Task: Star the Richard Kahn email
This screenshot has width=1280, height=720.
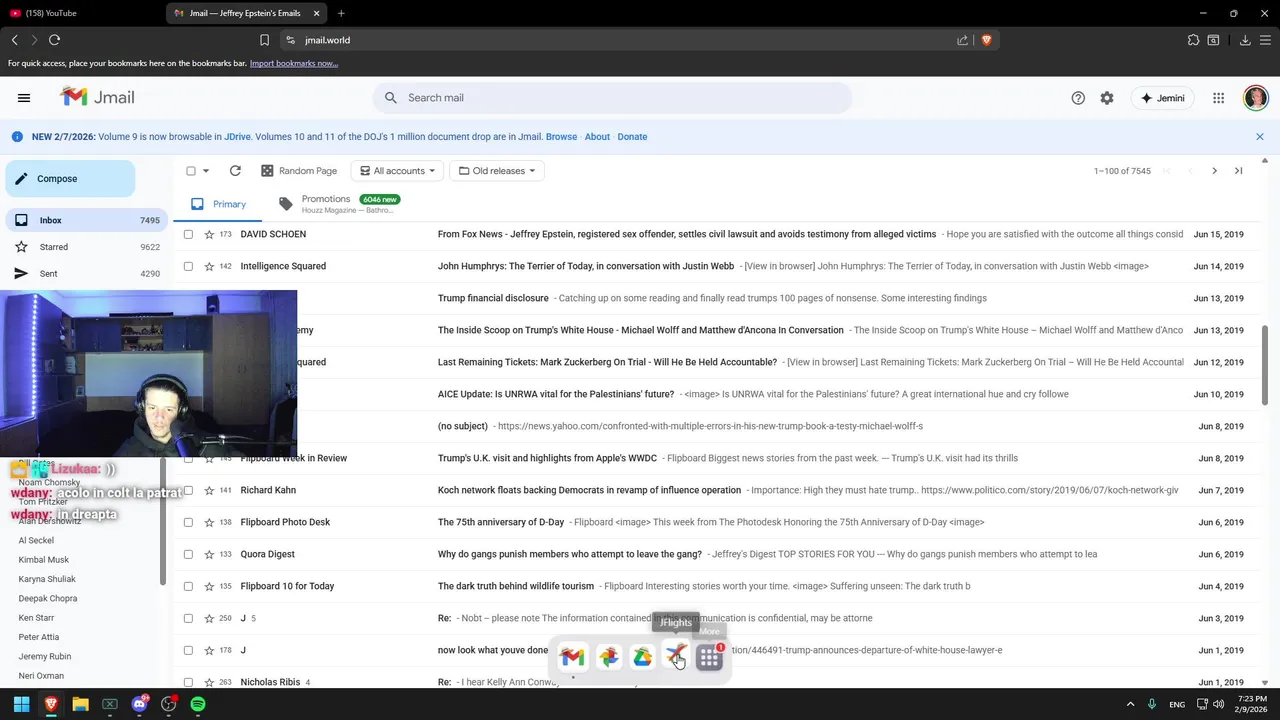Action: click(x=209, y=490)
